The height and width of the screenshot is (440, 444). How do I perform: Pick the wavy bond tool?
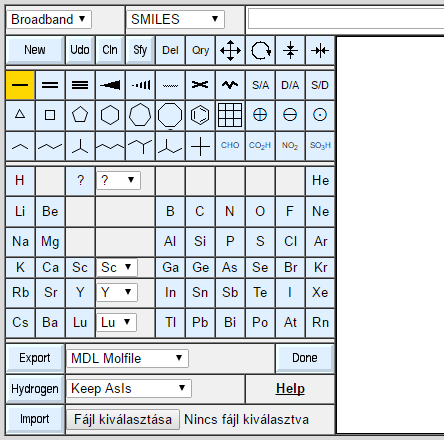(x=230, y=85)
